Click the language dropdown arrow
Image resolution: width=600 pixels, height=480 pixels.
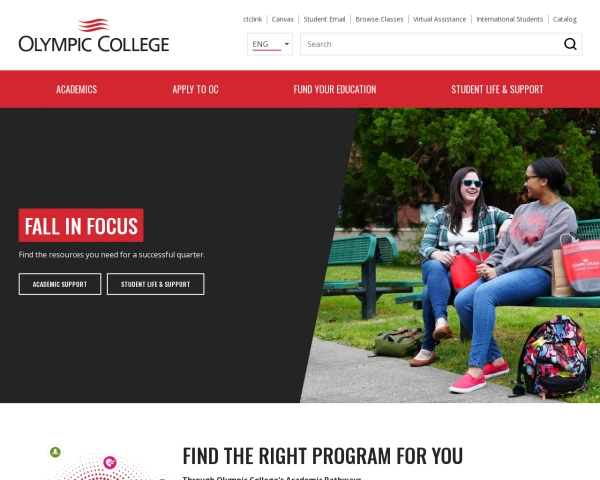(287, 44)
